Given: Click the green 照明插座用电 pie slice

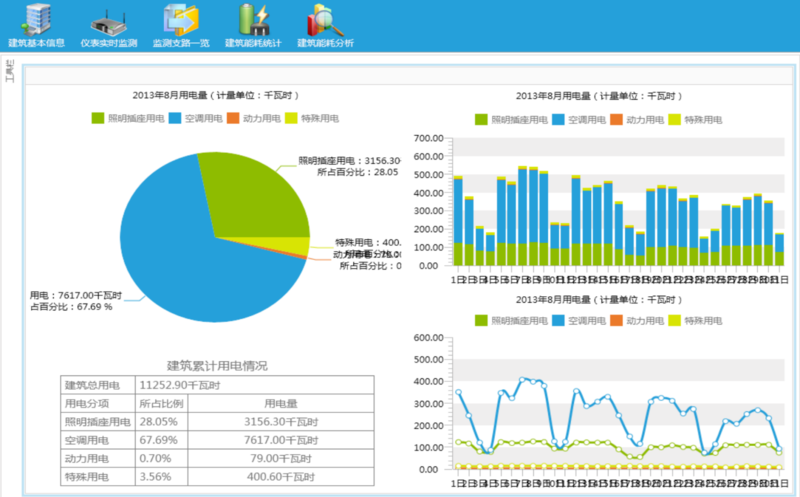Looking at the screenshot, I should tap(260, 195).
